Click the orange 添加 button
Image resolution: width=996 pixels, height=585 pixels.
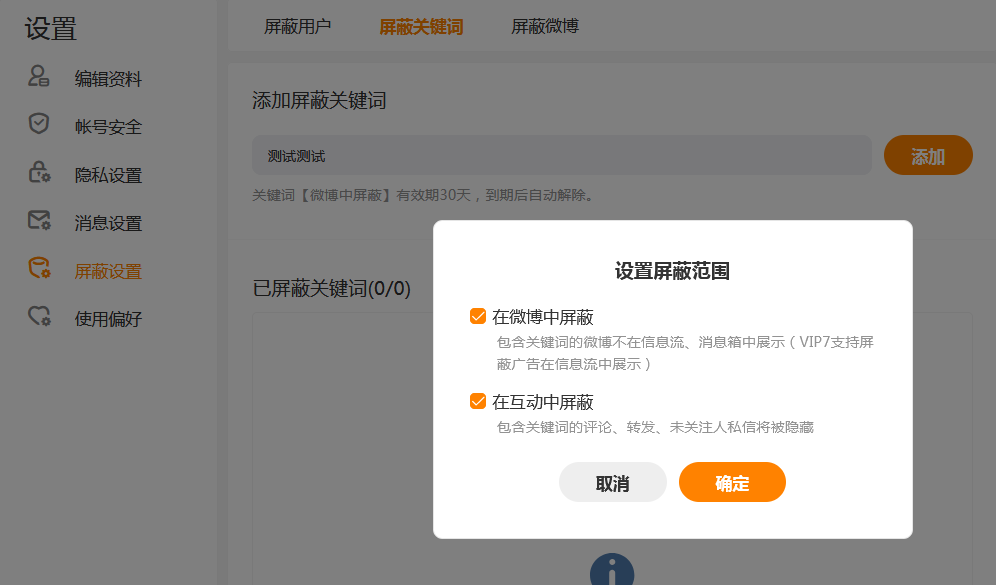click(928, 155)
